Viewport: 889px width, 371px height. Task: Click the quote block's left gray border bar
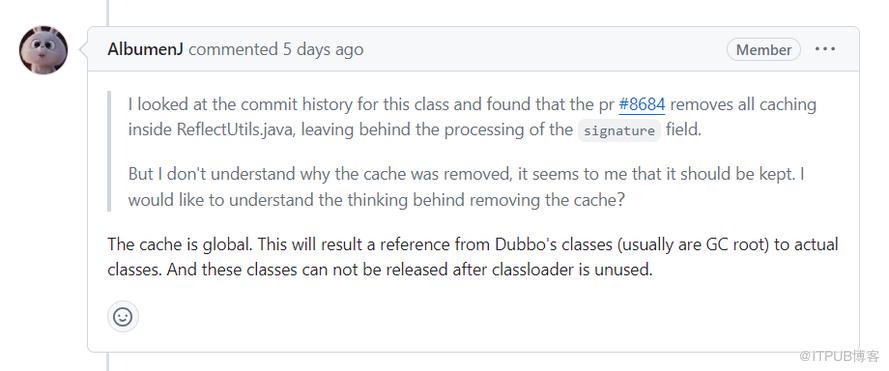[109, 151]
